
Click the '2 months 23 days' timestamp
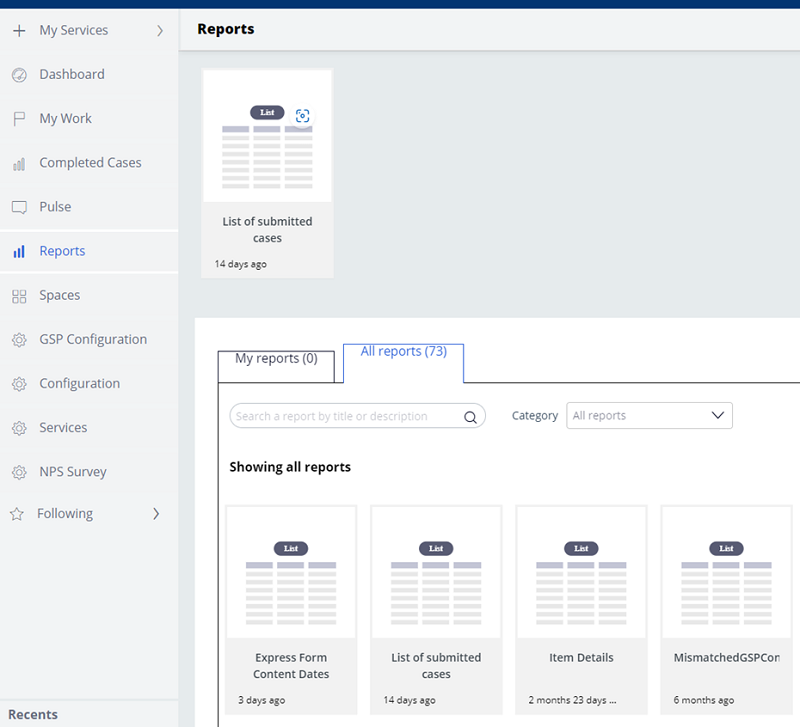point(572,700)
